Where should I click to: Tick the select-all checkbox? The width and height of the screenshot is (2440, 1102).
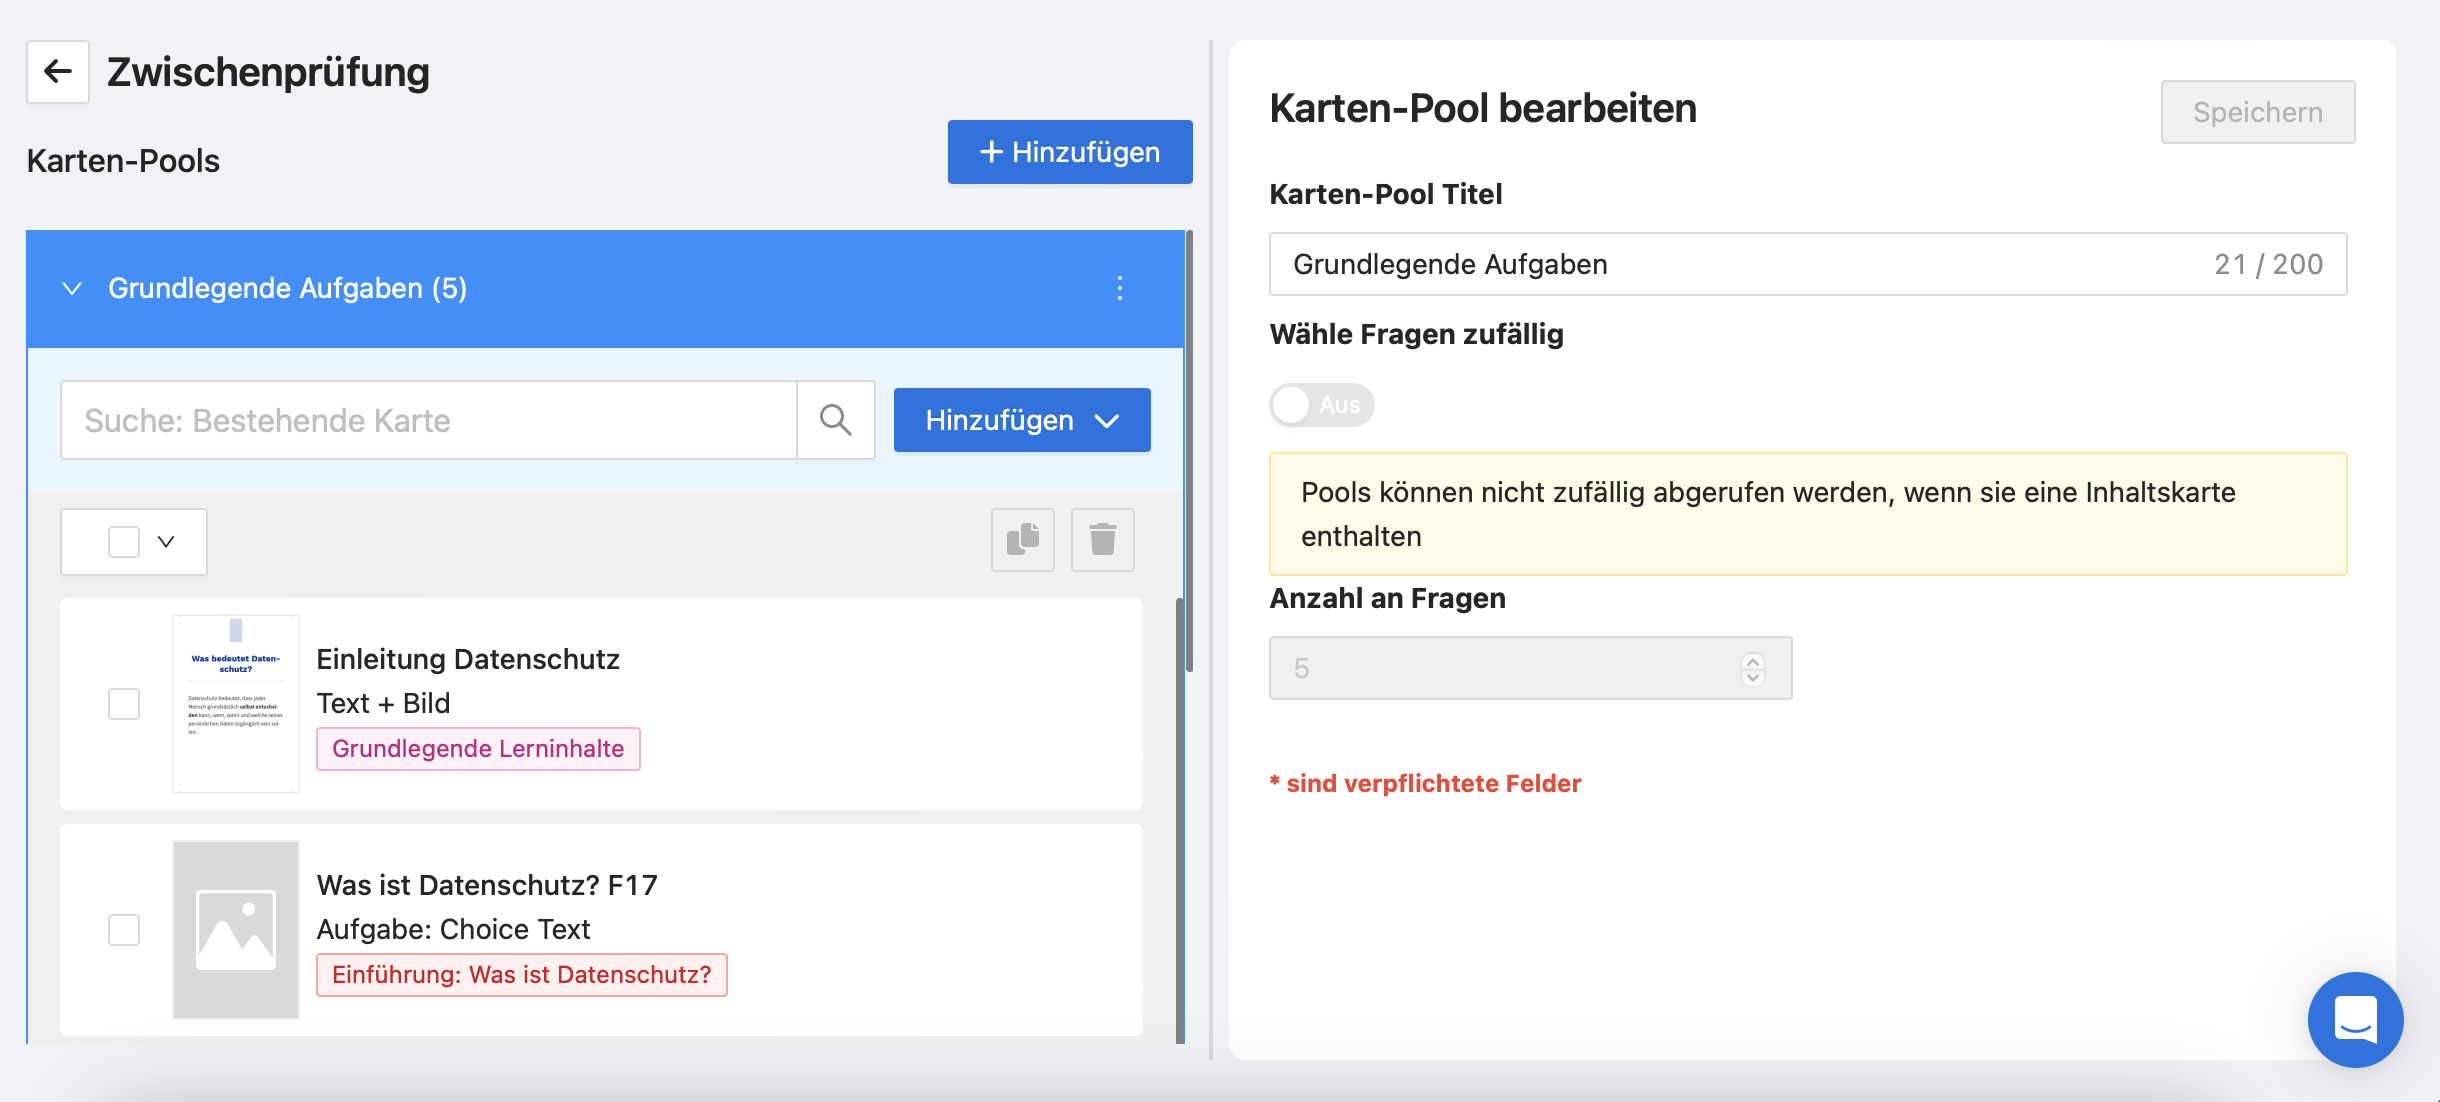pos(124,542)
